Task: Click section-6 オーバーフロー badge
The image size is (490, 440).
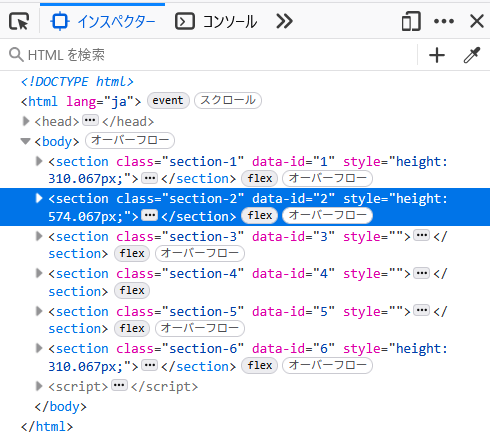Action: point(327,365)
